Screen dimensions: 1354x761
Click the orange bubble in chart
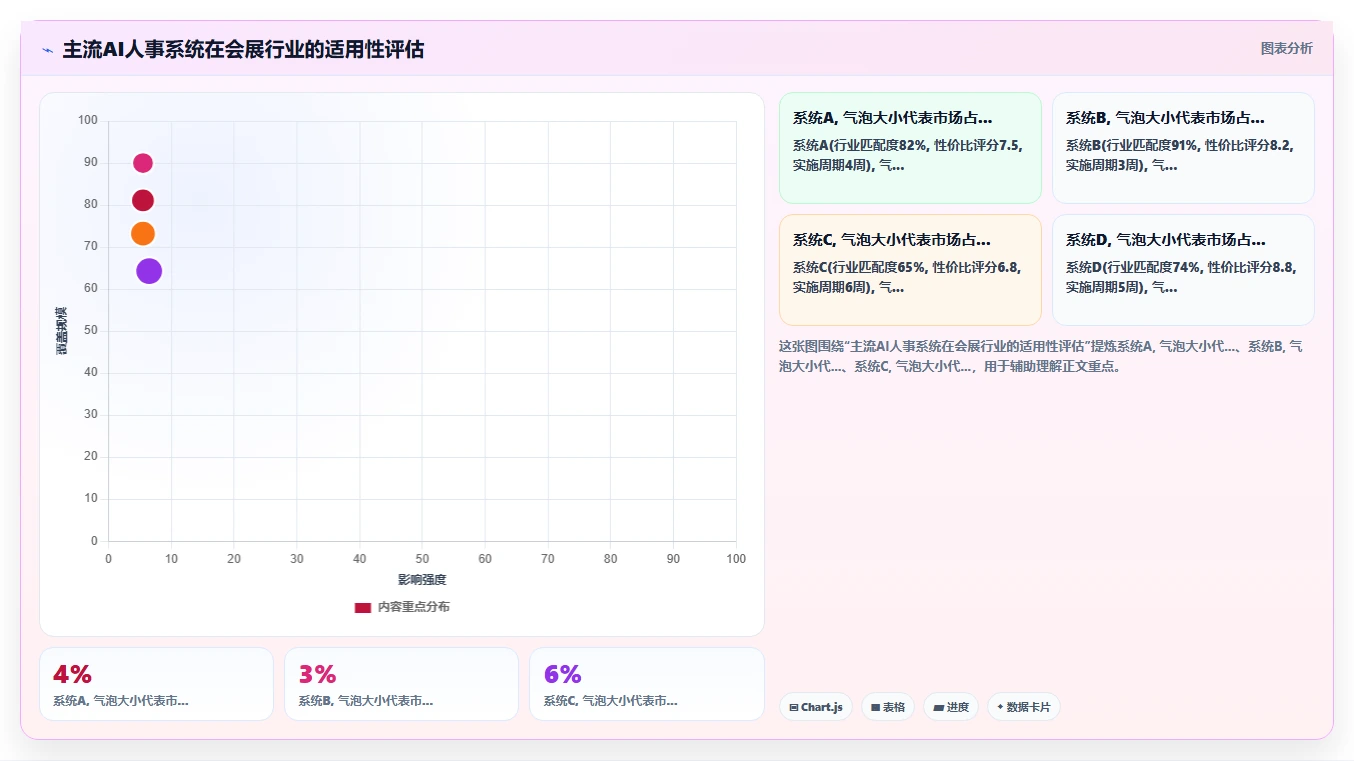pyautogui.click(x=143, y=234)
